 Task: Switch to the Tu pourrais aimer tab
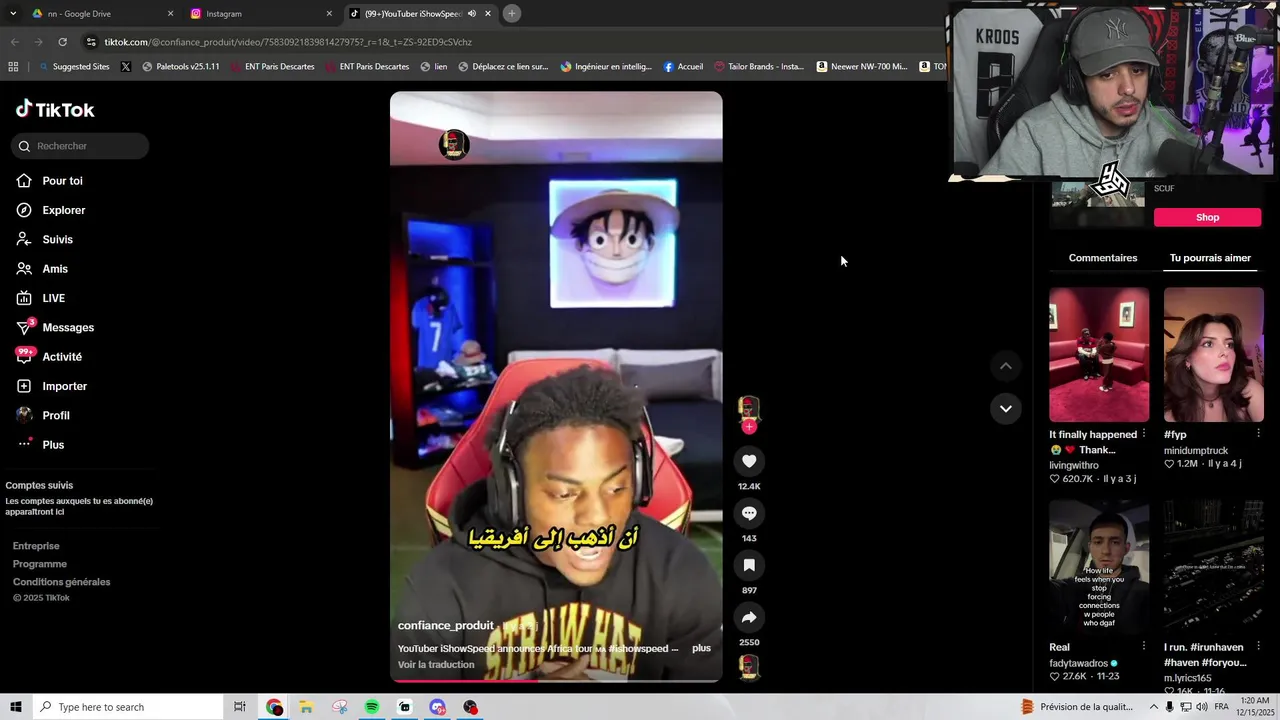coord(1210,258)
